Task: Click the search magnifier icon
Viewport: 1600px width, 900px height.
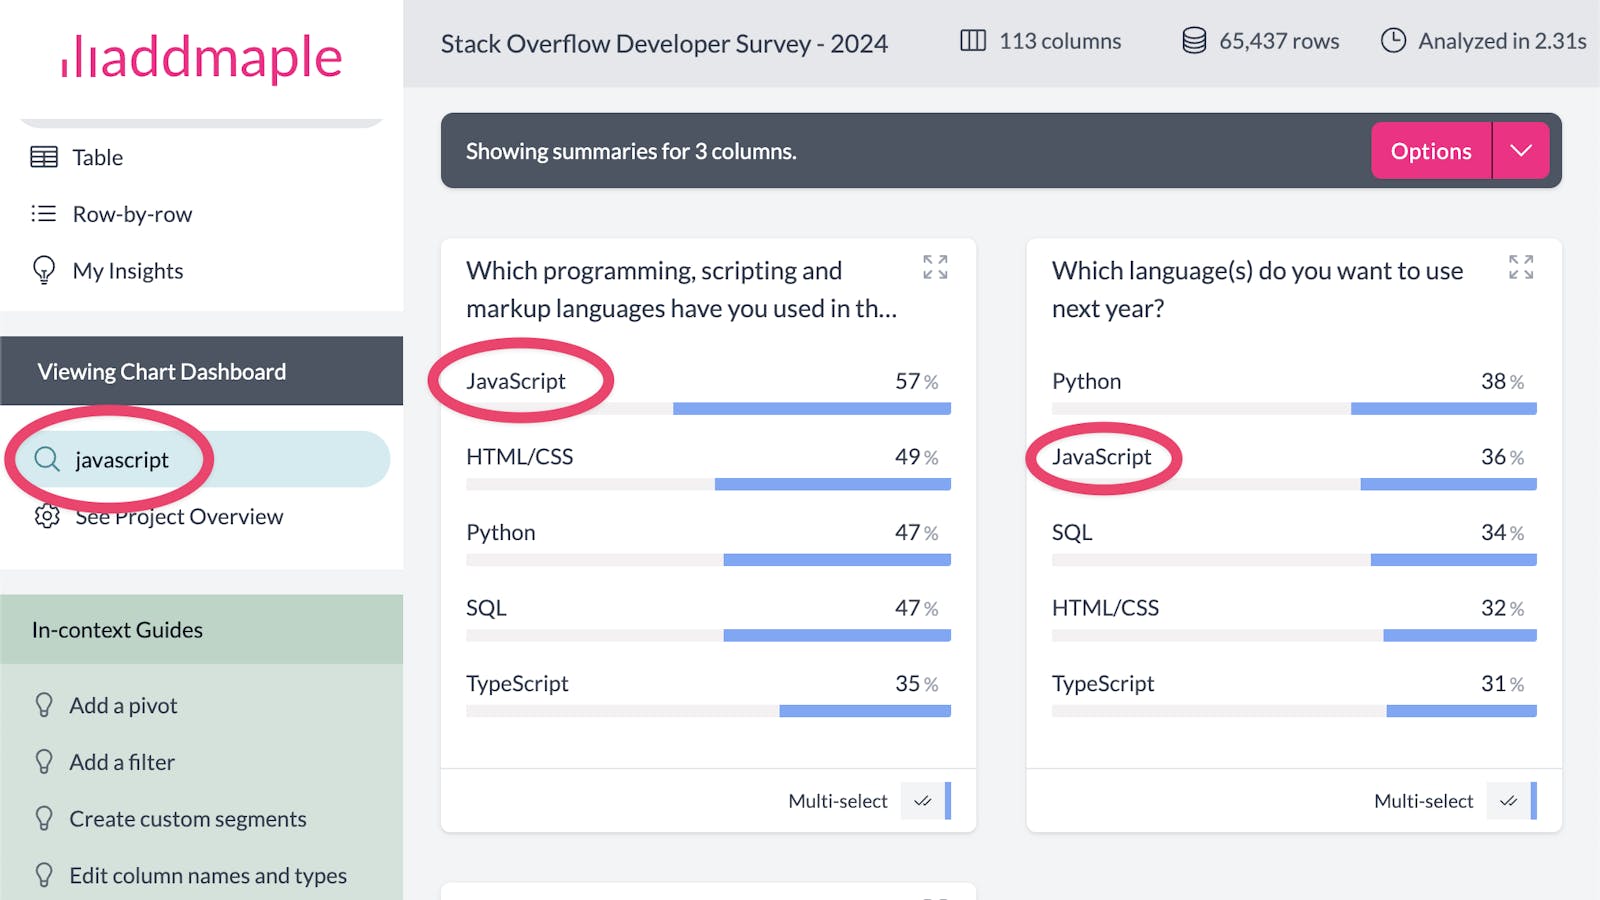Action: point(47,459)
